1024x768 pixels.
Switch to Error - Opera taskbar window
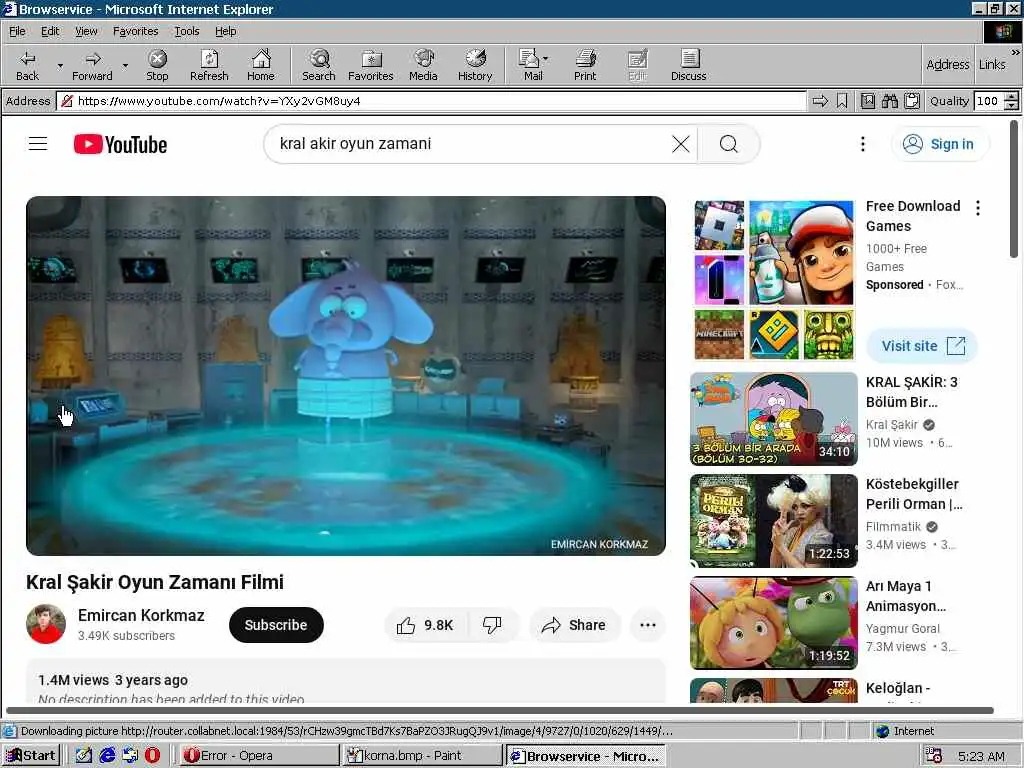pos(258,756)
